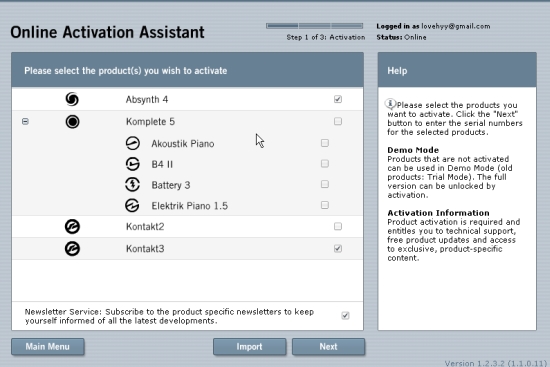Click the Help info icon
Image resolution: width=550 pixels, height=367 pixels.
(x=390, y=104)
